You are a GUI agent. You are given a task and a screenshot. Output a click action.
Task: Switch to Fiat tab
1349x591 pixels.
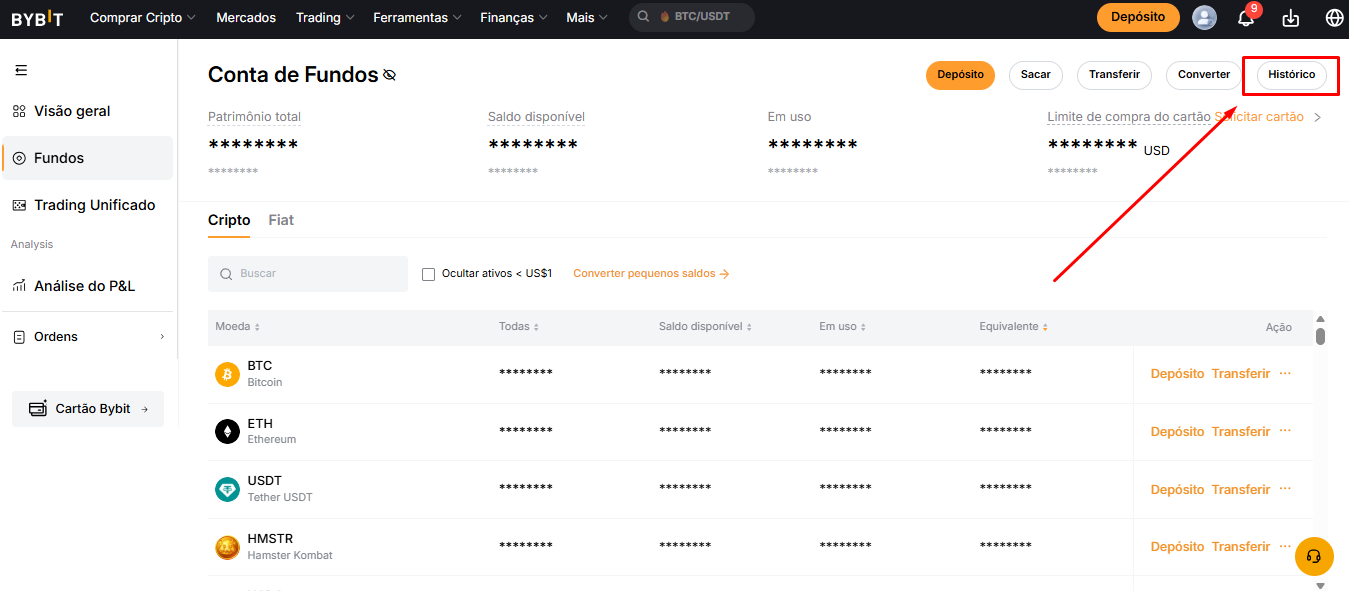(x=281, y=220)
